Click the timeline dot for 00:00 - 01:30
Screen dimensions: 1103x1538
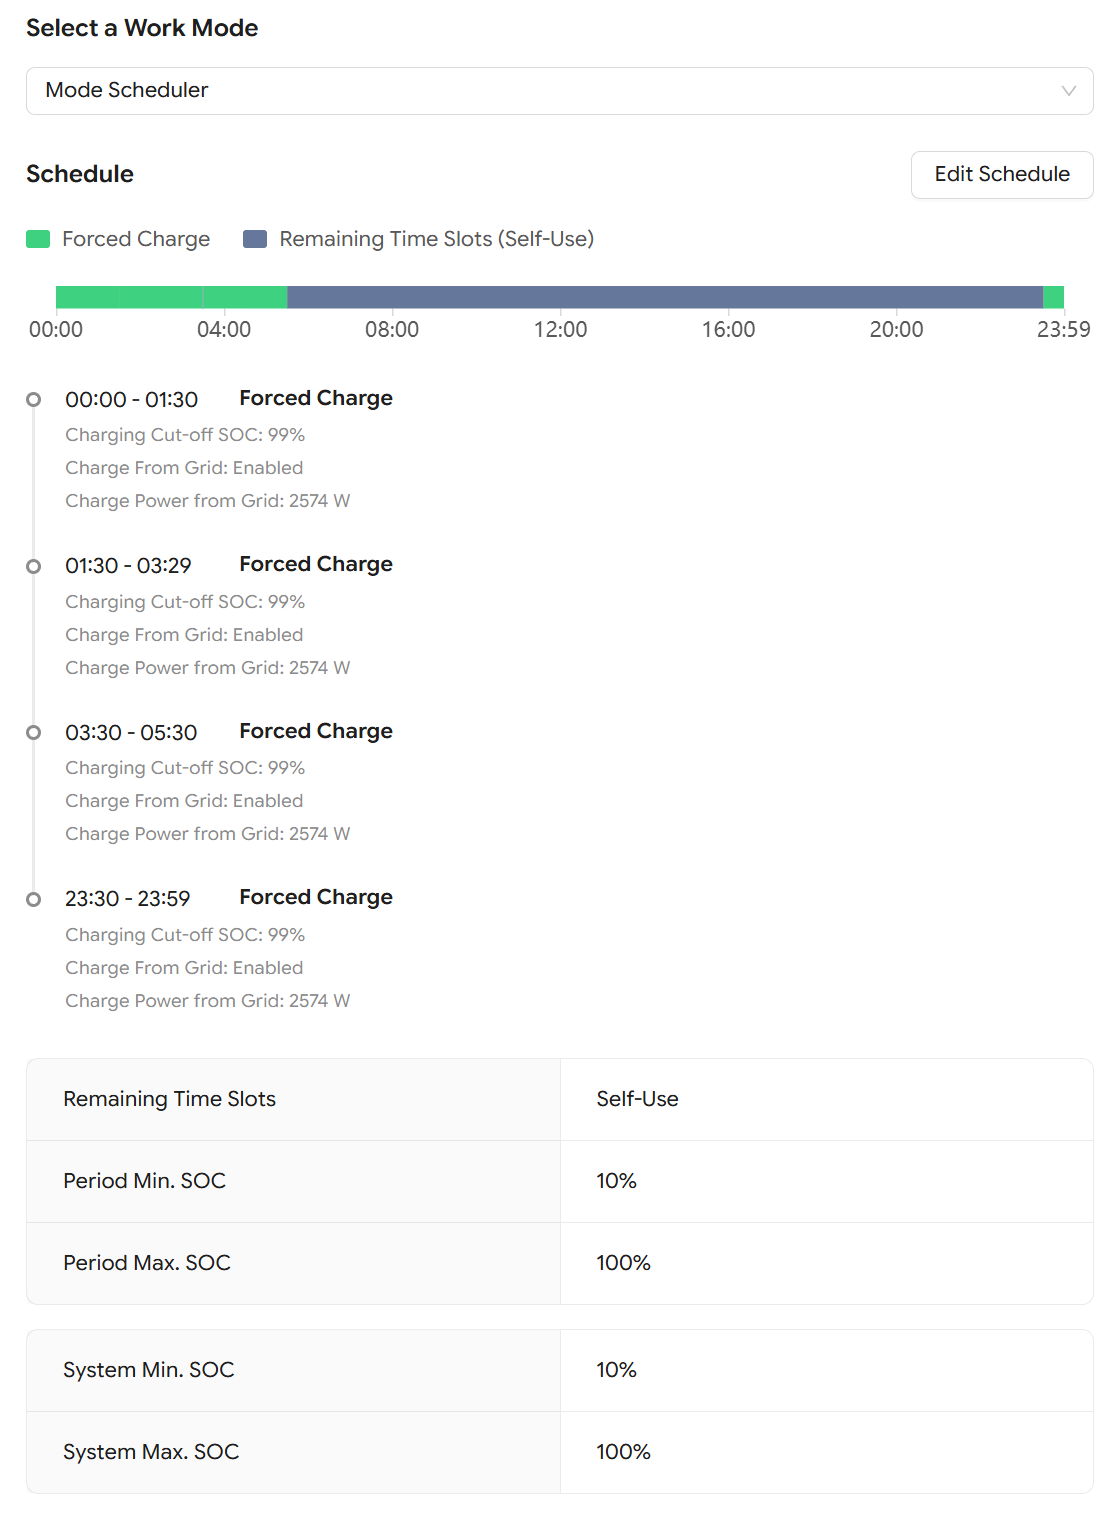(x=34, y=400)
